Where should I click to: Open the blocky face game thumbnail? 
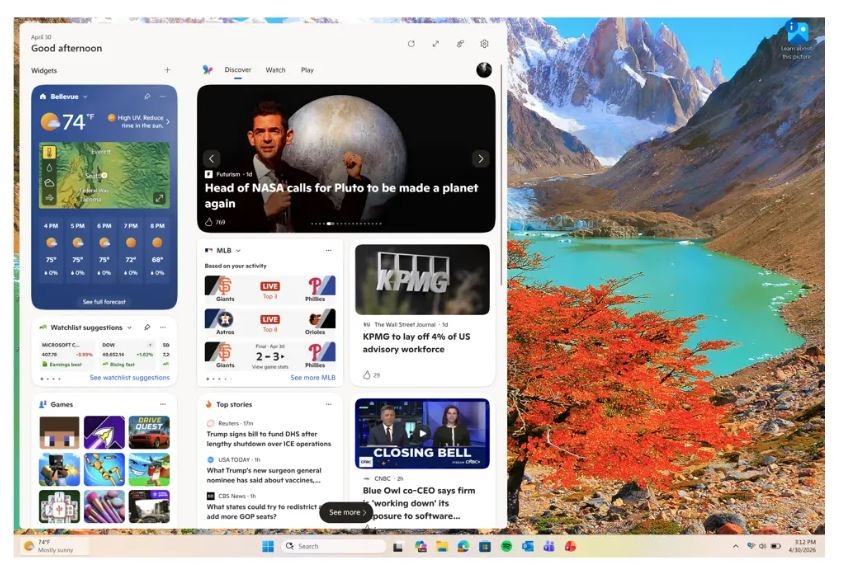point(59,432)
